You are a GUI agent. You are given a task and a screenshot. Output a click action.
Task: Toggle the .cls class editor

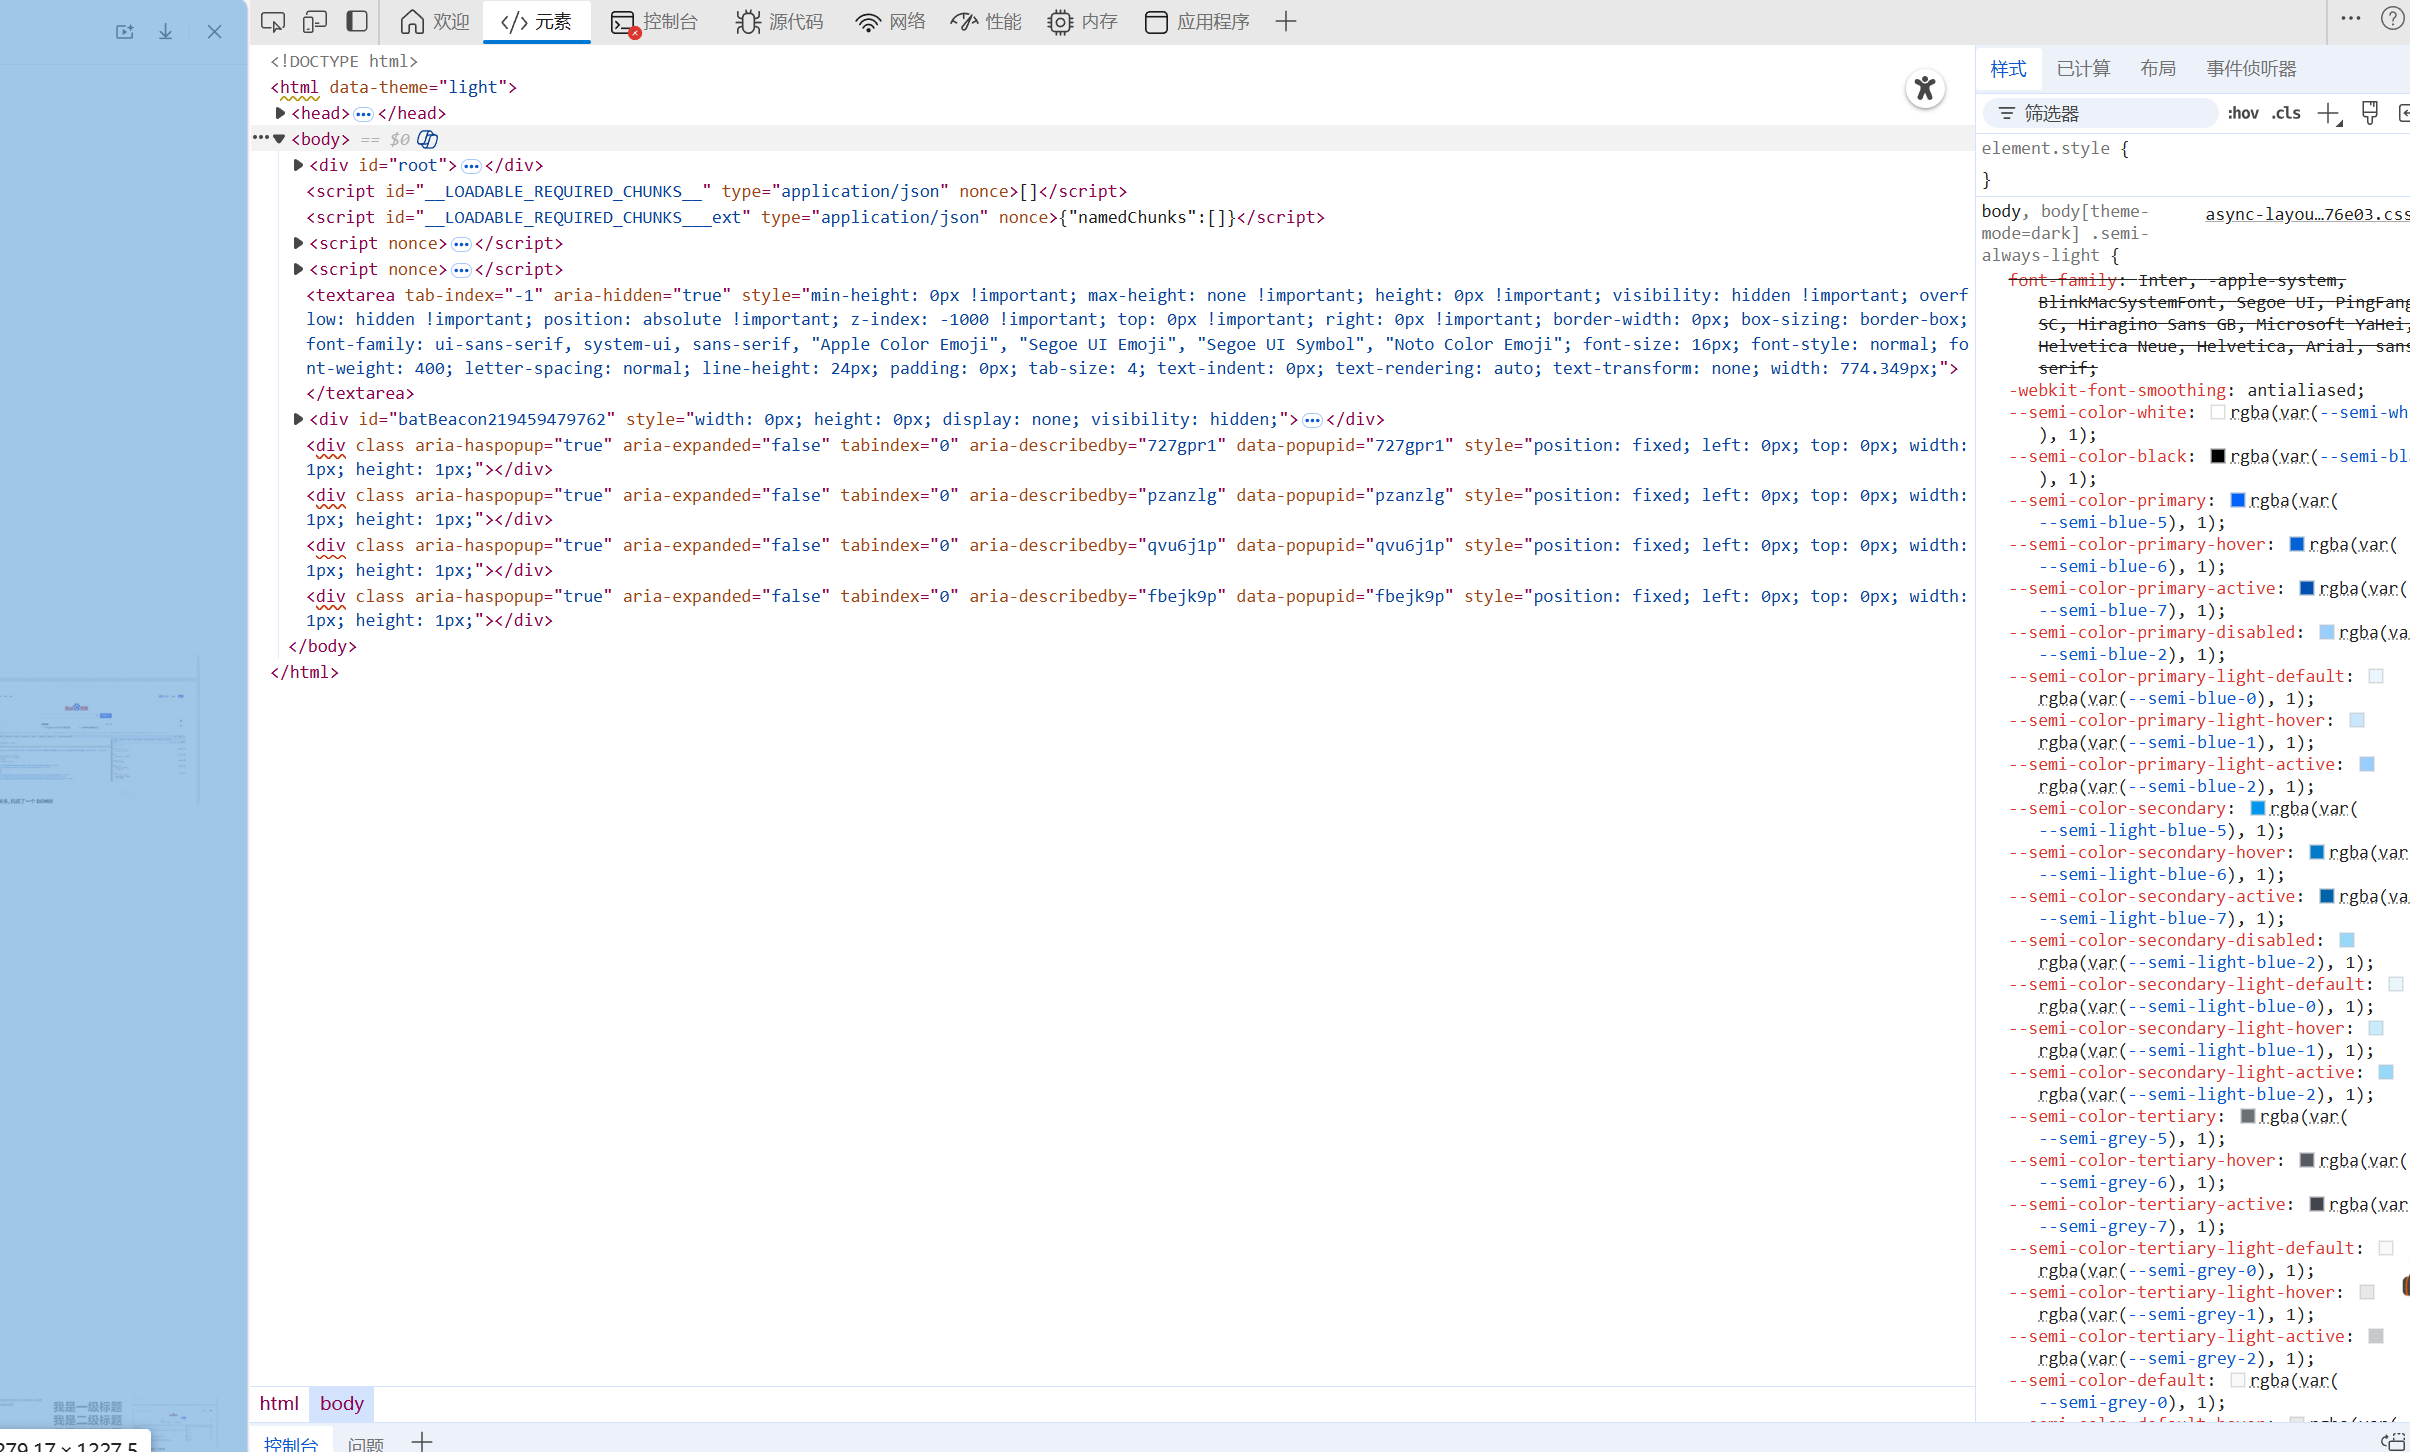(2286, 113)
